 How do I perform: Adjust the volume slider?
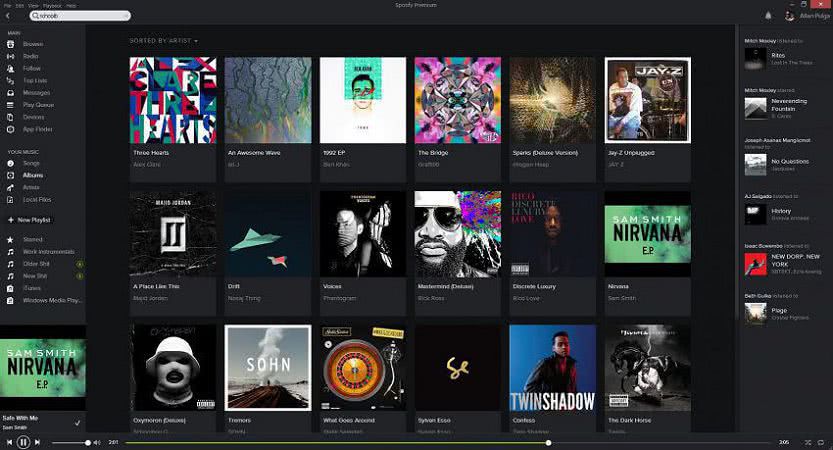point(70,442)
